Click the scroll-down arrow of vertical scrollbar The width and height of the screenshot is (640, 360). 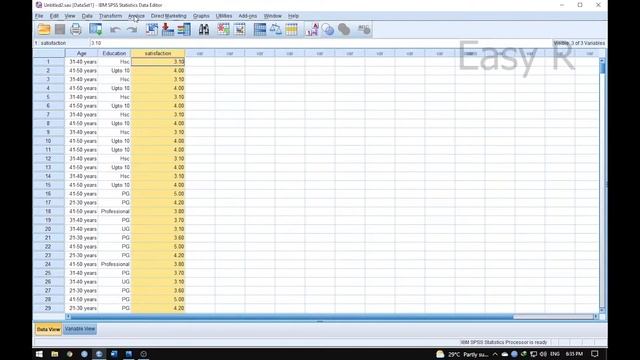[x=602, y=310]
